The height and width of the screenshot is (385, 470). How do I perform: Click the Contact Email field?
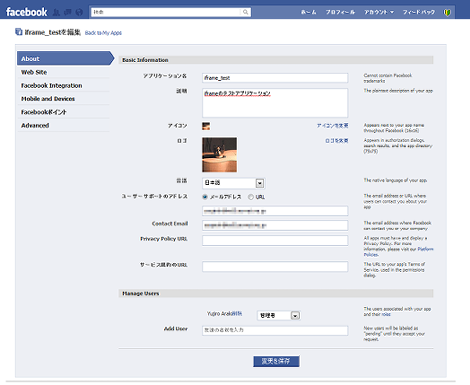click(275, 225)
